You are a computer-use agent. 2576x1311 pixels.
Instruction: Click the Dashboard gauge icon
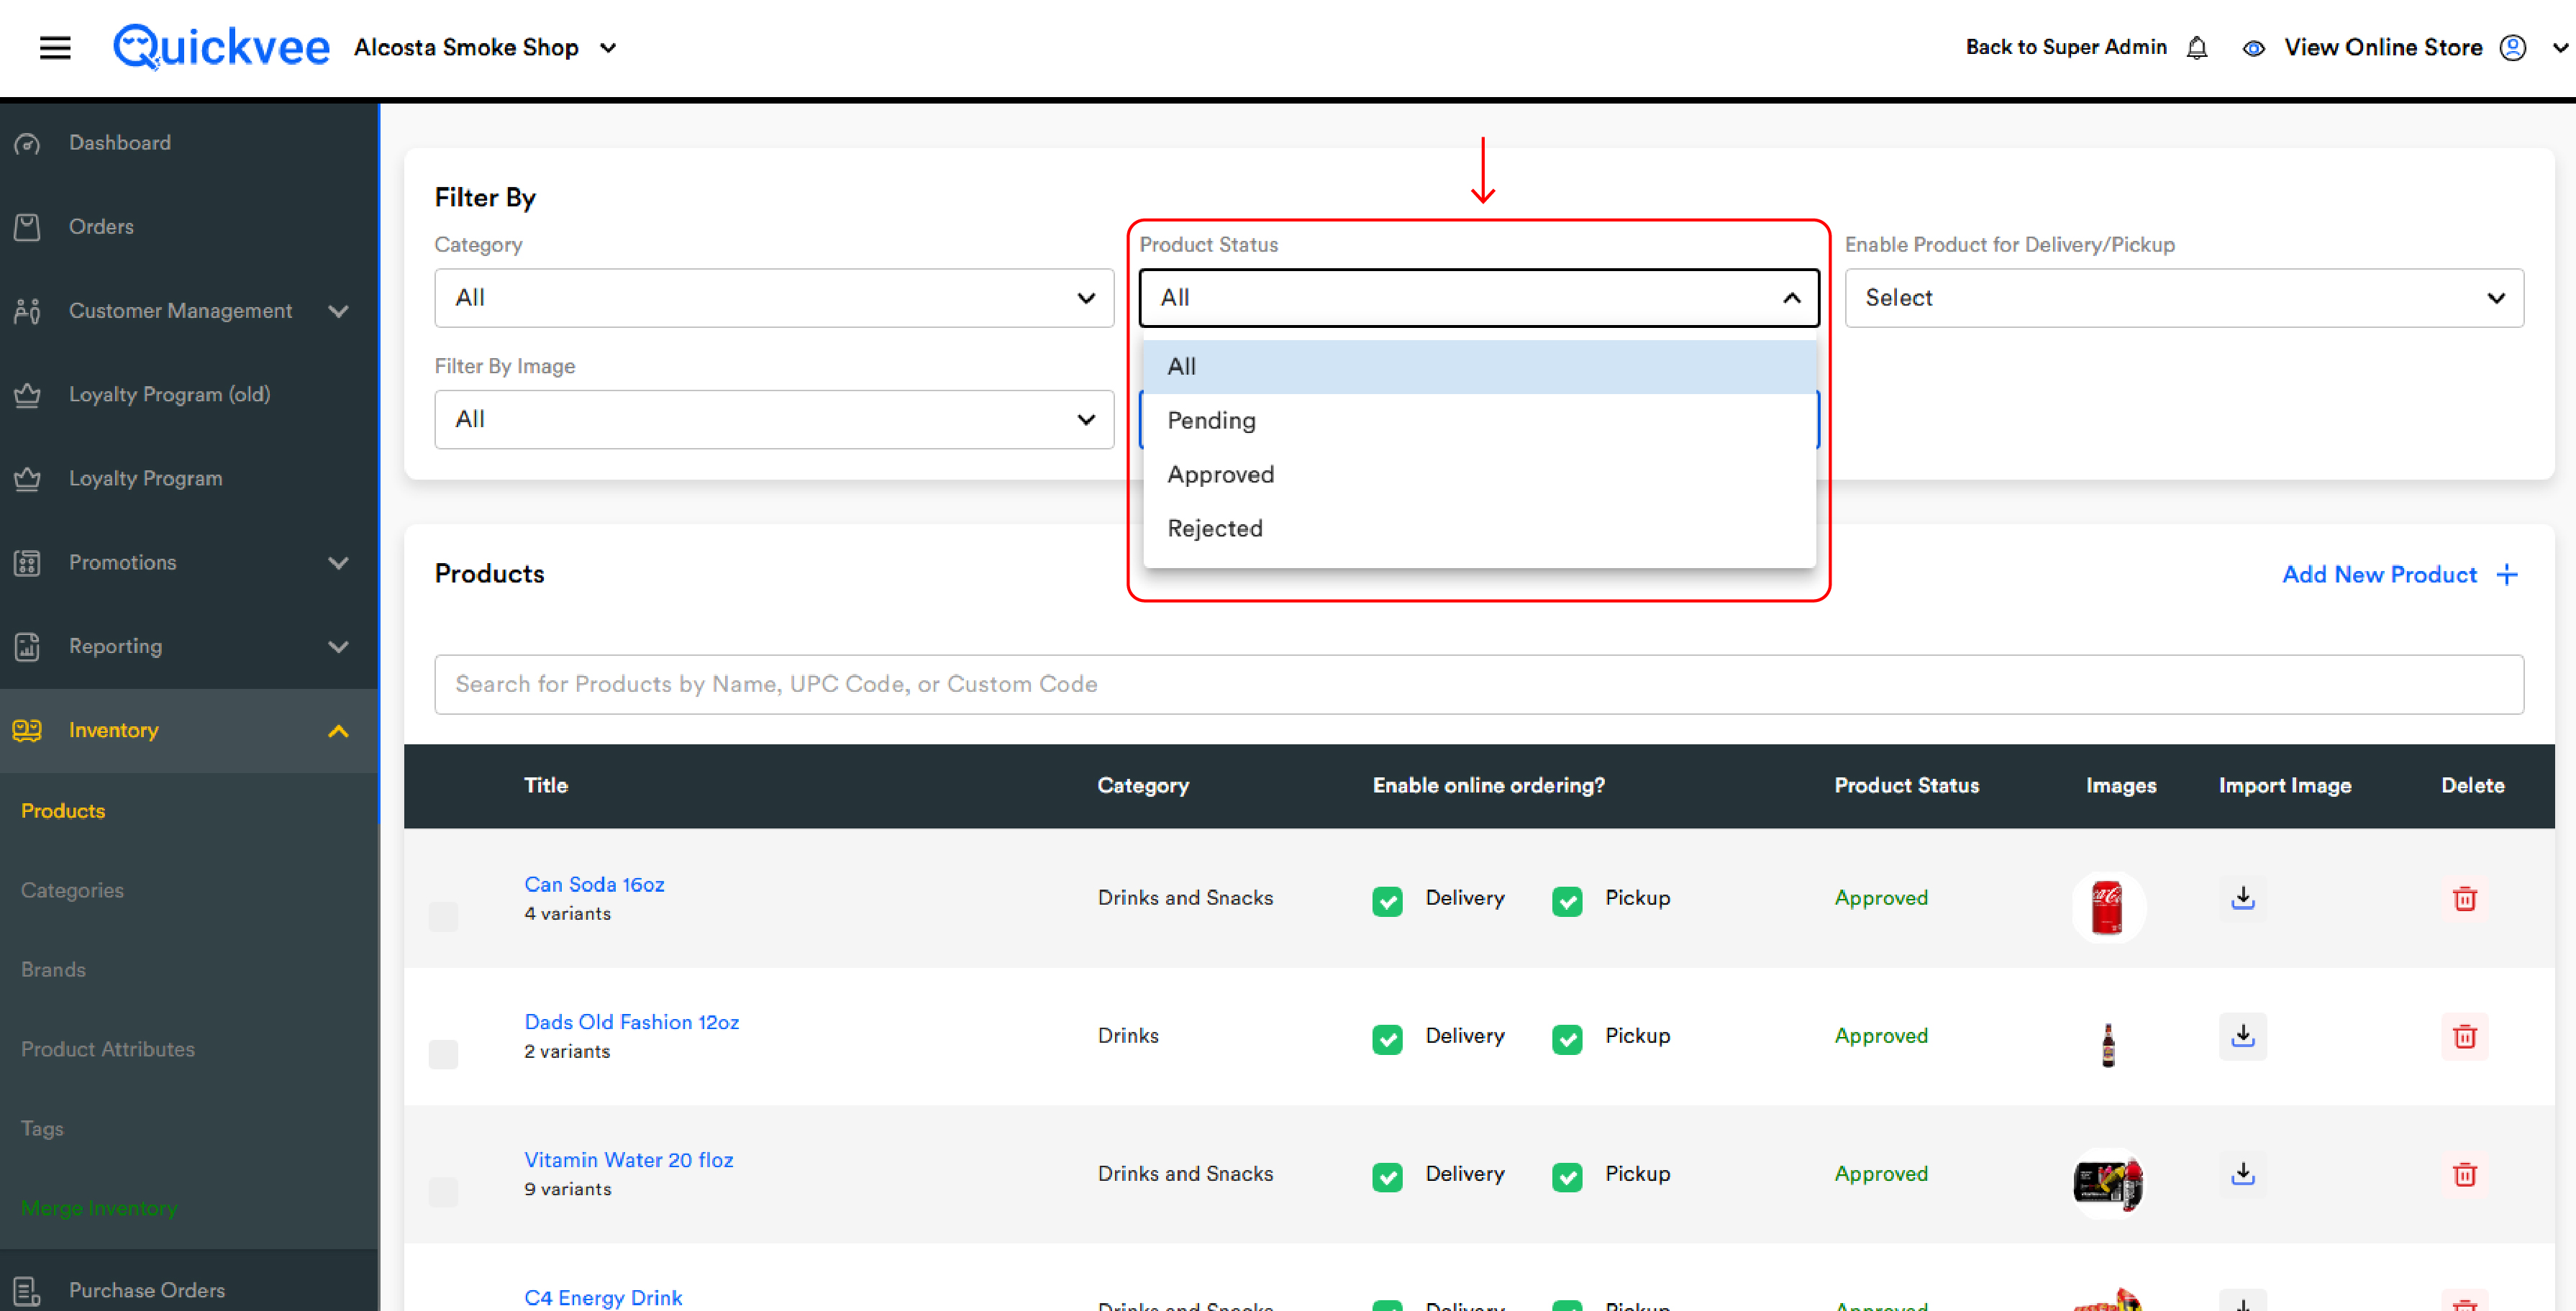coord(27,143)
